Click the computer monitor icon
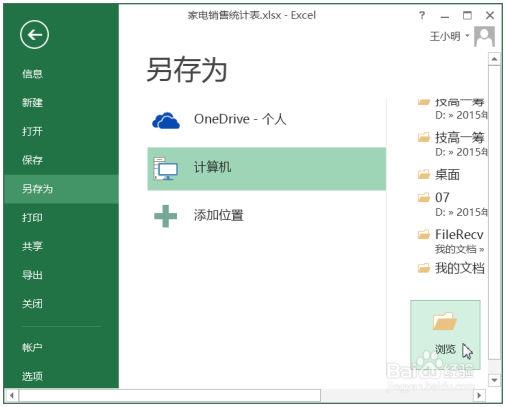This screenshot has height=407, width=506. point(166,168)
